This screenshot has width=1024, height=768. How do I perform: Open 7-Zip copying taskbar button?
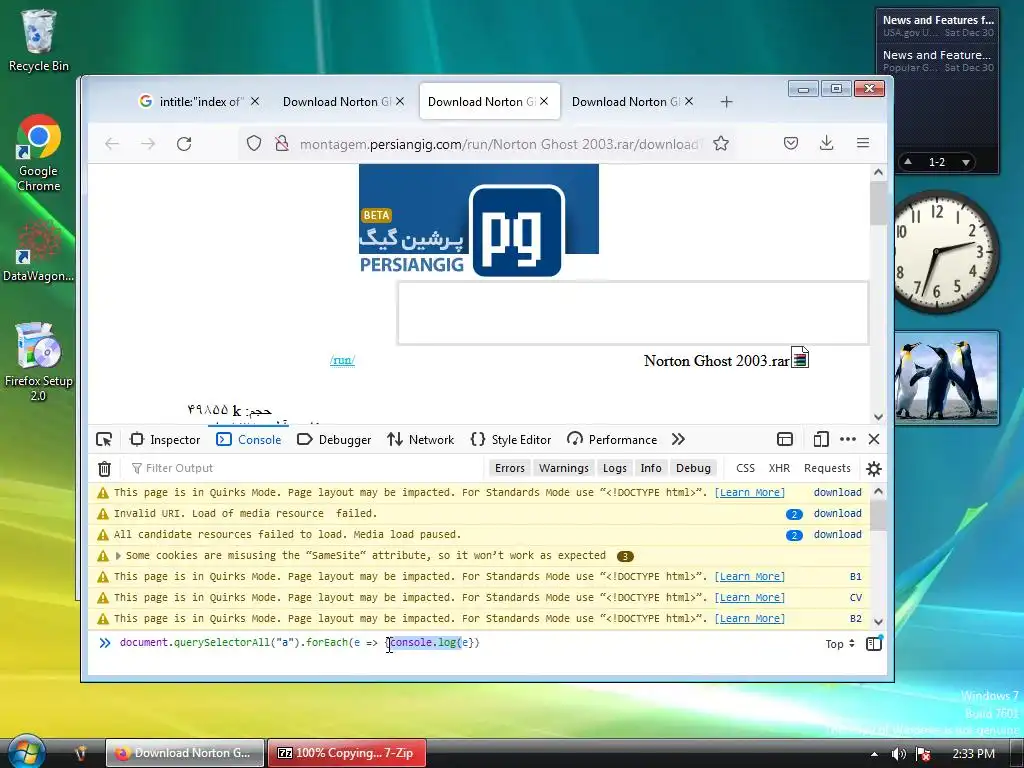click(x=347, y=753)
